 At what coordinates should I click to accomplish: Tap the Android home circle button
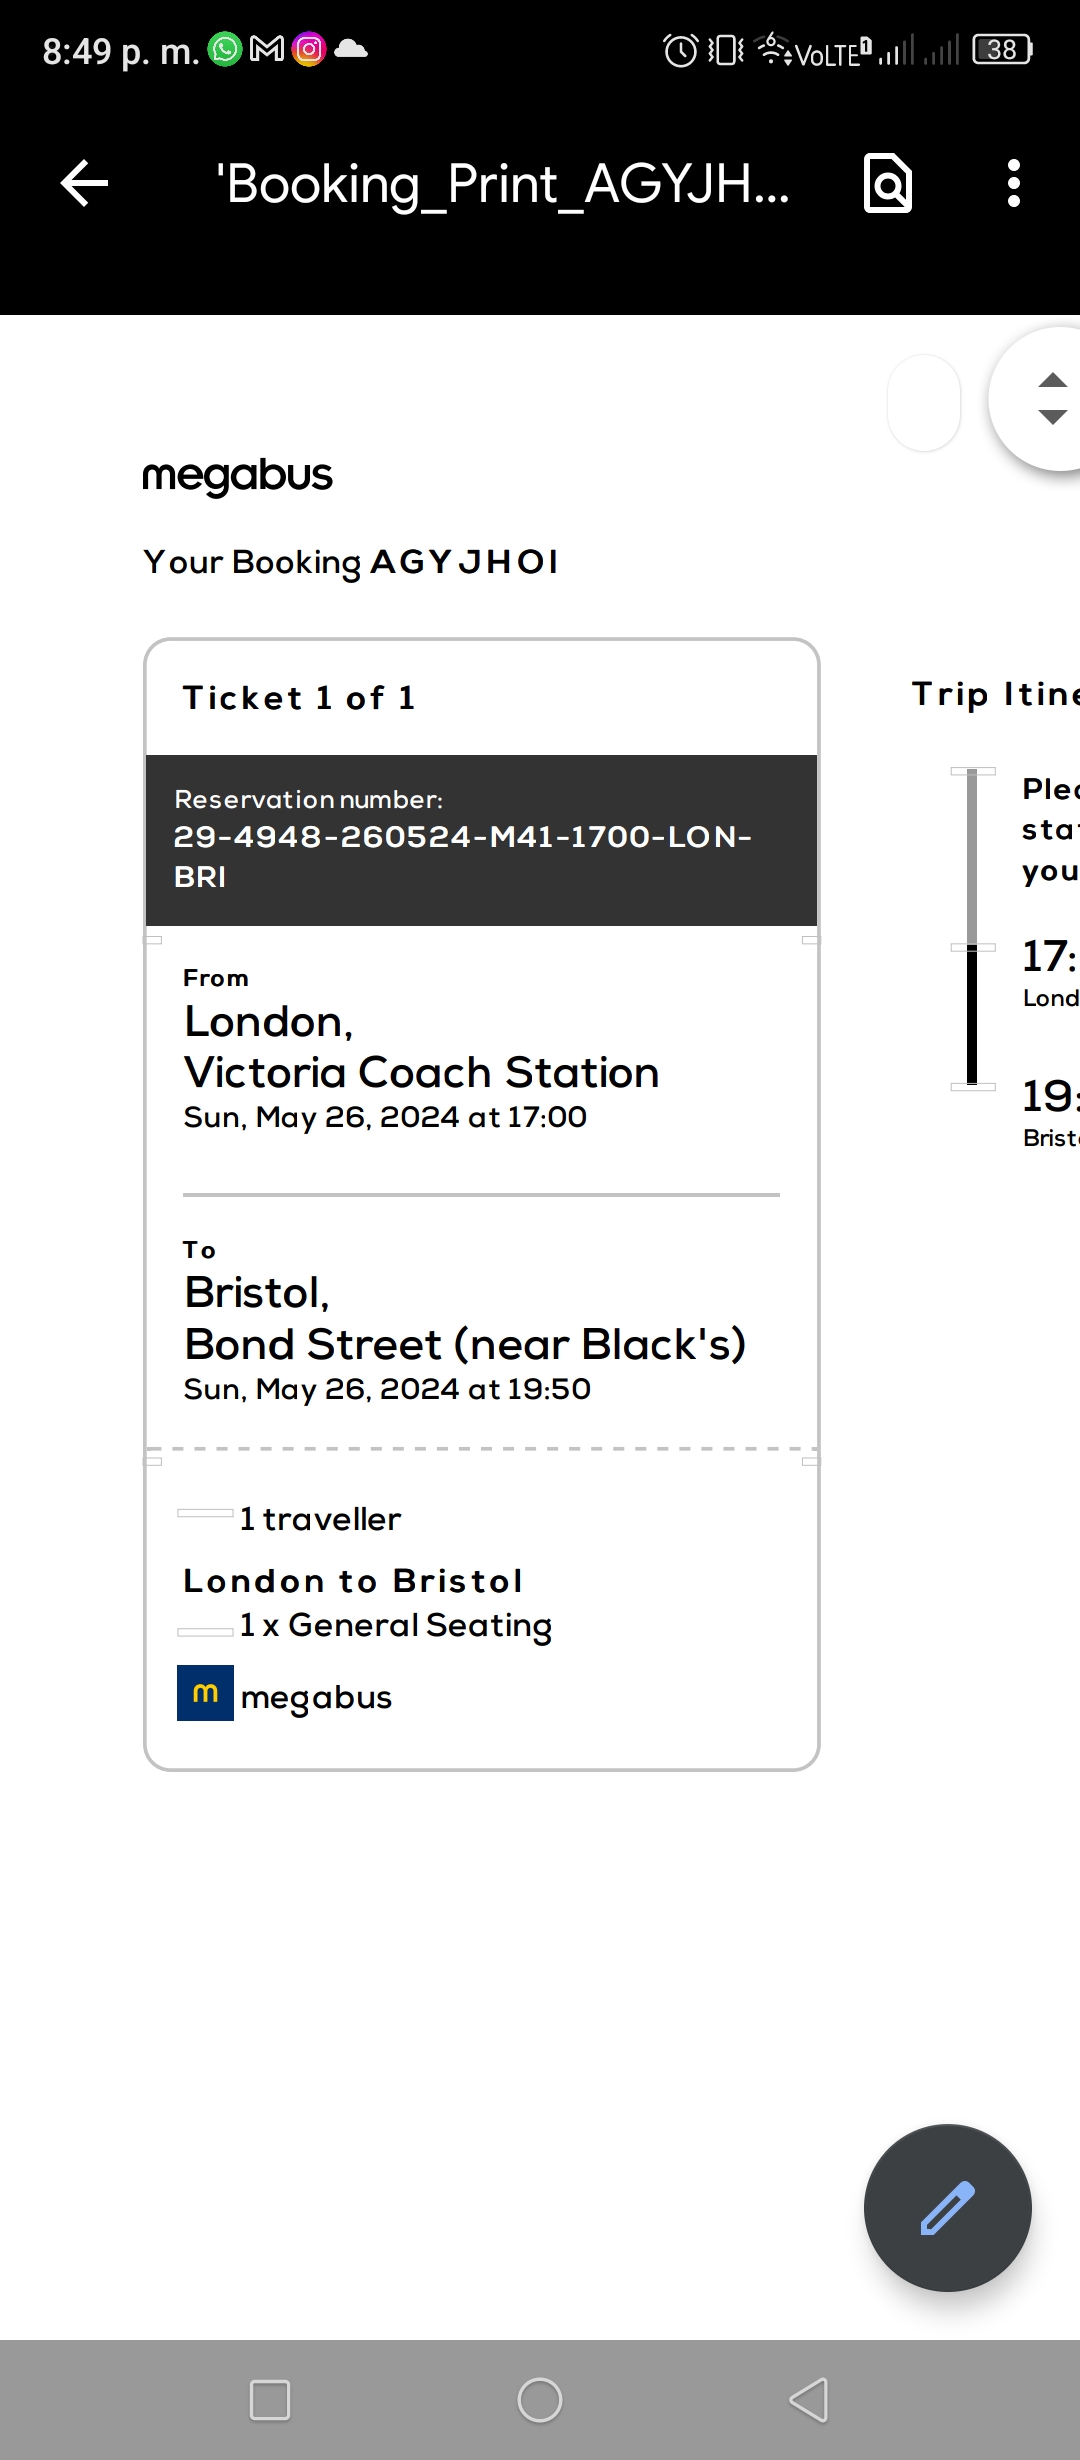tap(540, 2399)
